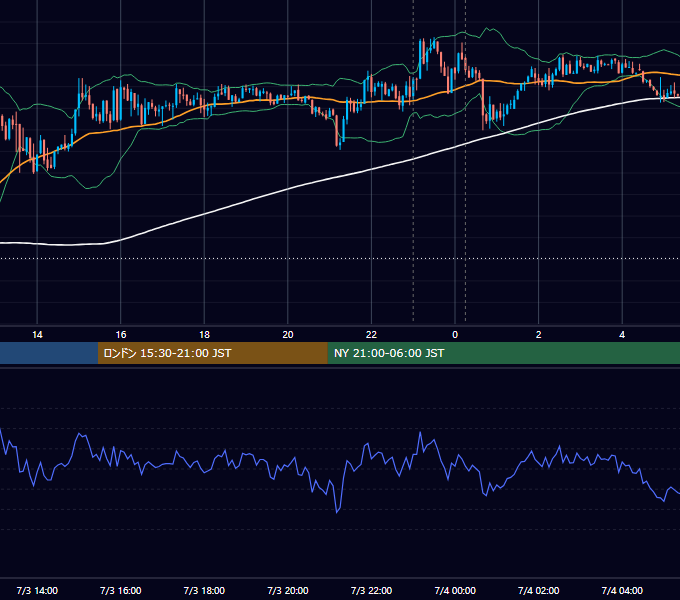The height and width of the screenshot is (600, 680).
Task: Click the 7/4 00:00 time label
Action: 455,590
